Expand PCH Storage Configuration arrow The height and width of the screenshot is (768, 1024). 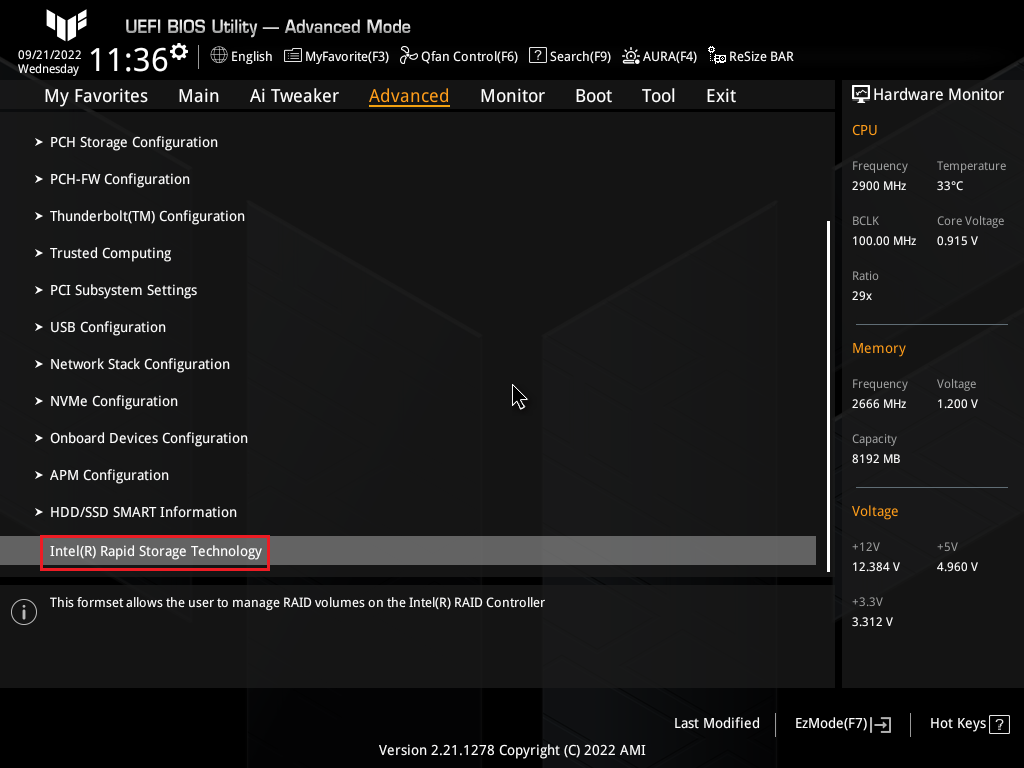click(39, 142)
